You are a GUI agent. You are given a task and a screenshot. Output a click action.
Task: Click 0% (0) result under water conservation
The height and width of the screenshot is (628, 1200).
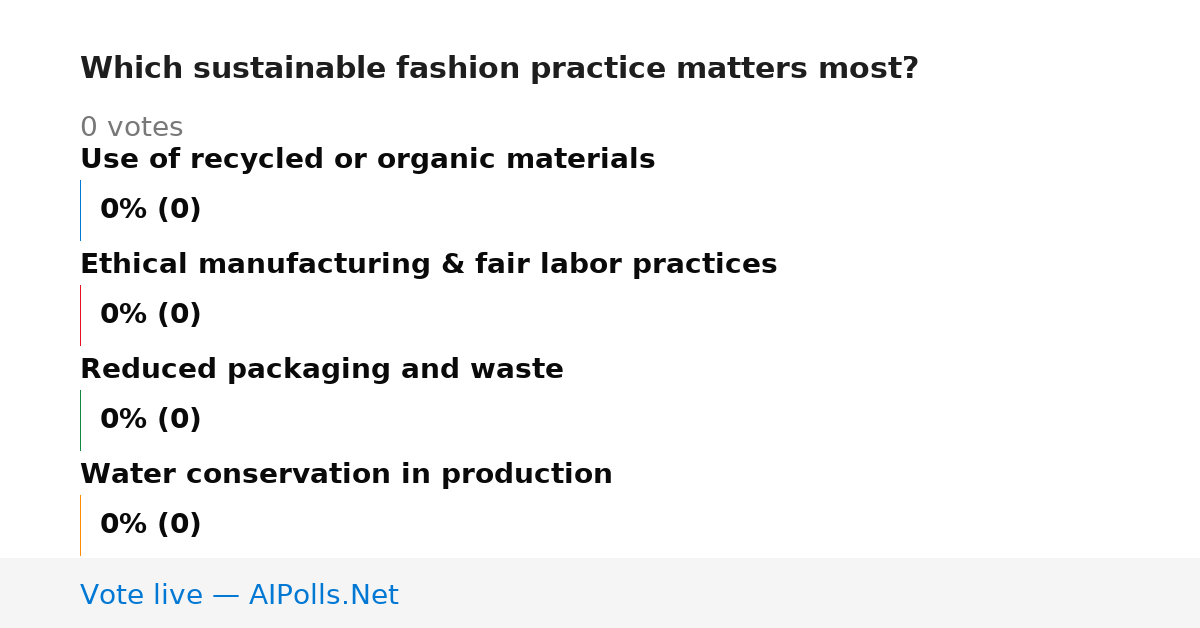pos(150,525)
